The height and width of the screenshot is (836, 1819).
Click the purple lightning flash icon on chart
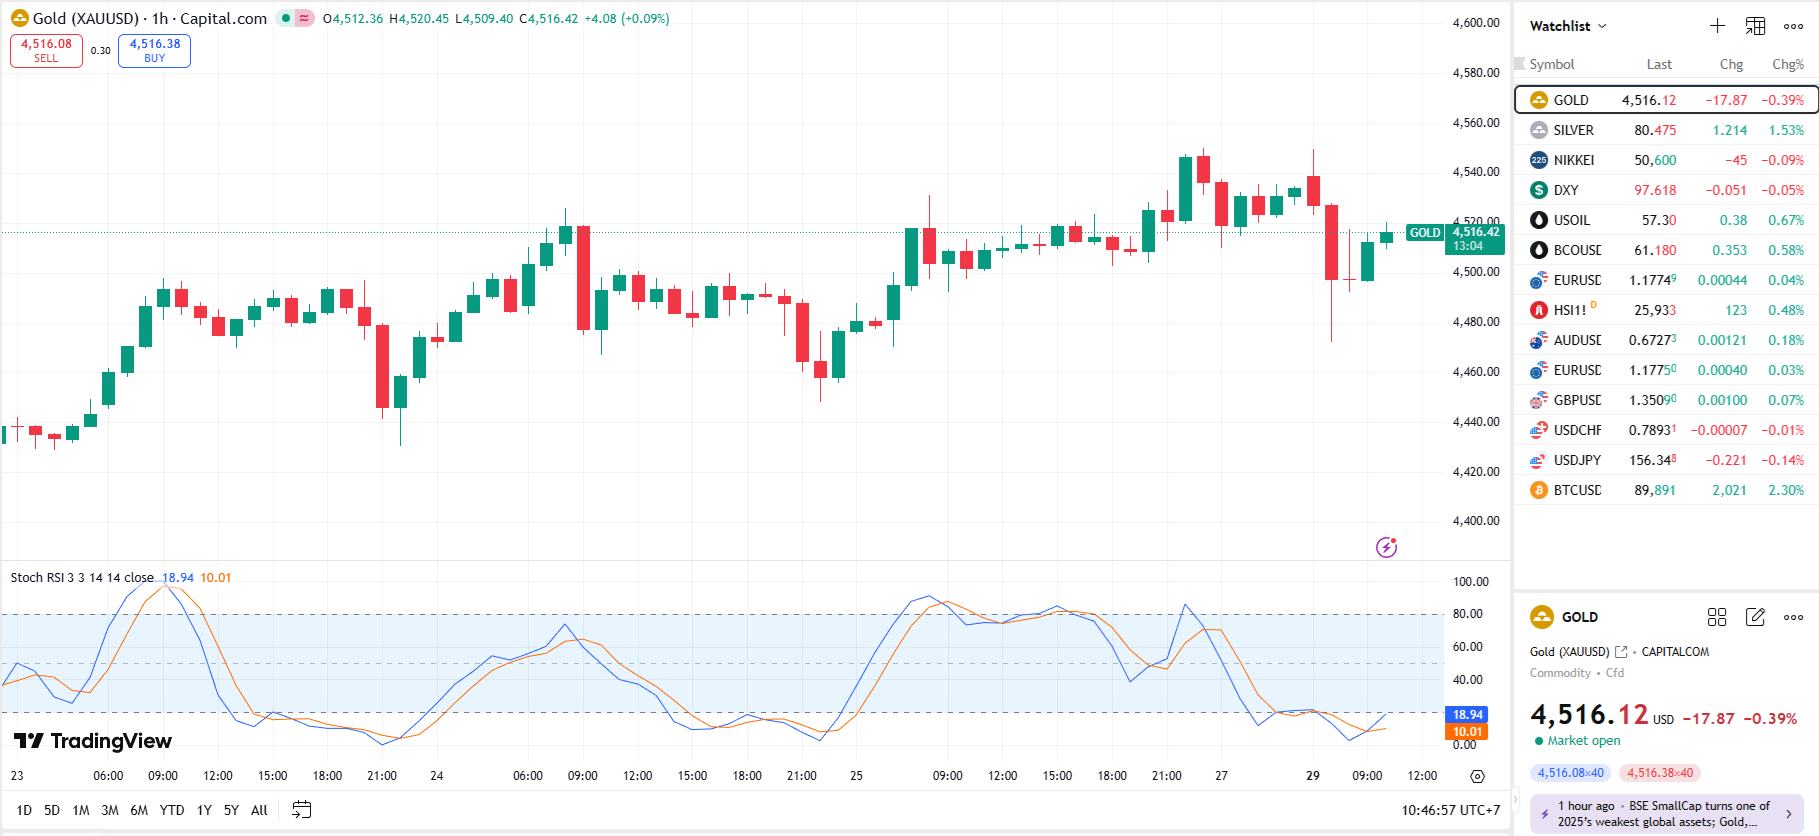(x=1386, y=547)
